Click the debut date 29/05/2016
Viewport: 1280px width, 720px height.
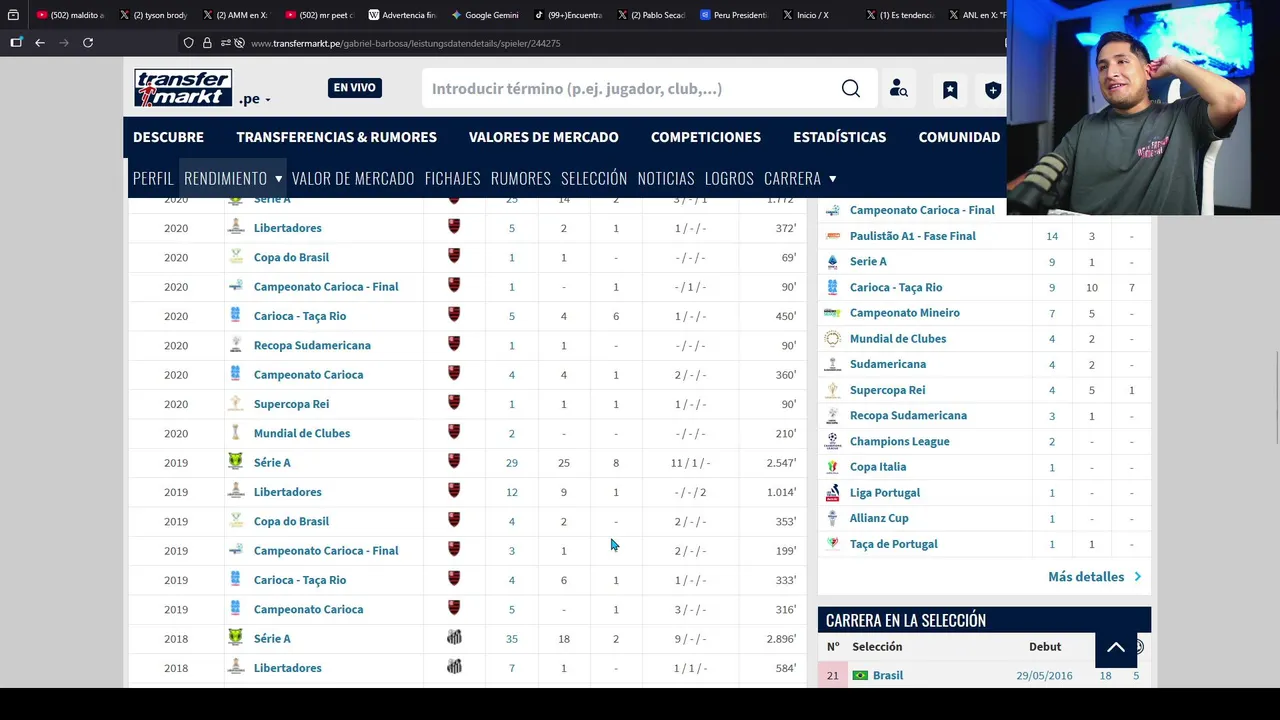[1044, 676]
